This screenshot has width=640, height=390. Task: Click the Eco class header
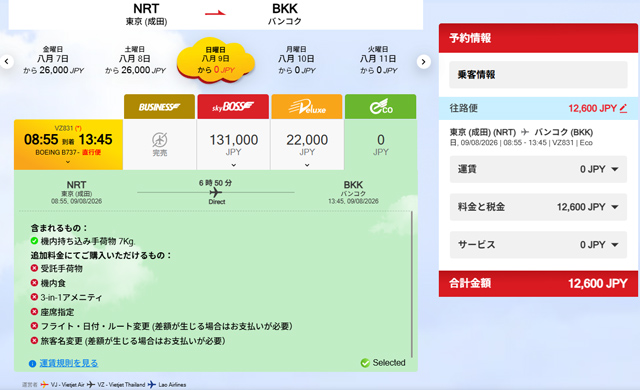[380, 107]
